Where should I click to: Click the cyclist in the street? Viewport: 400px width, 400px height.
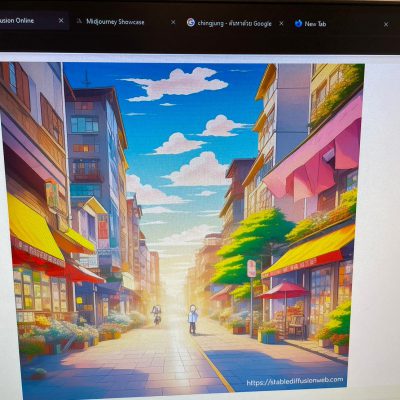point(156,315)
